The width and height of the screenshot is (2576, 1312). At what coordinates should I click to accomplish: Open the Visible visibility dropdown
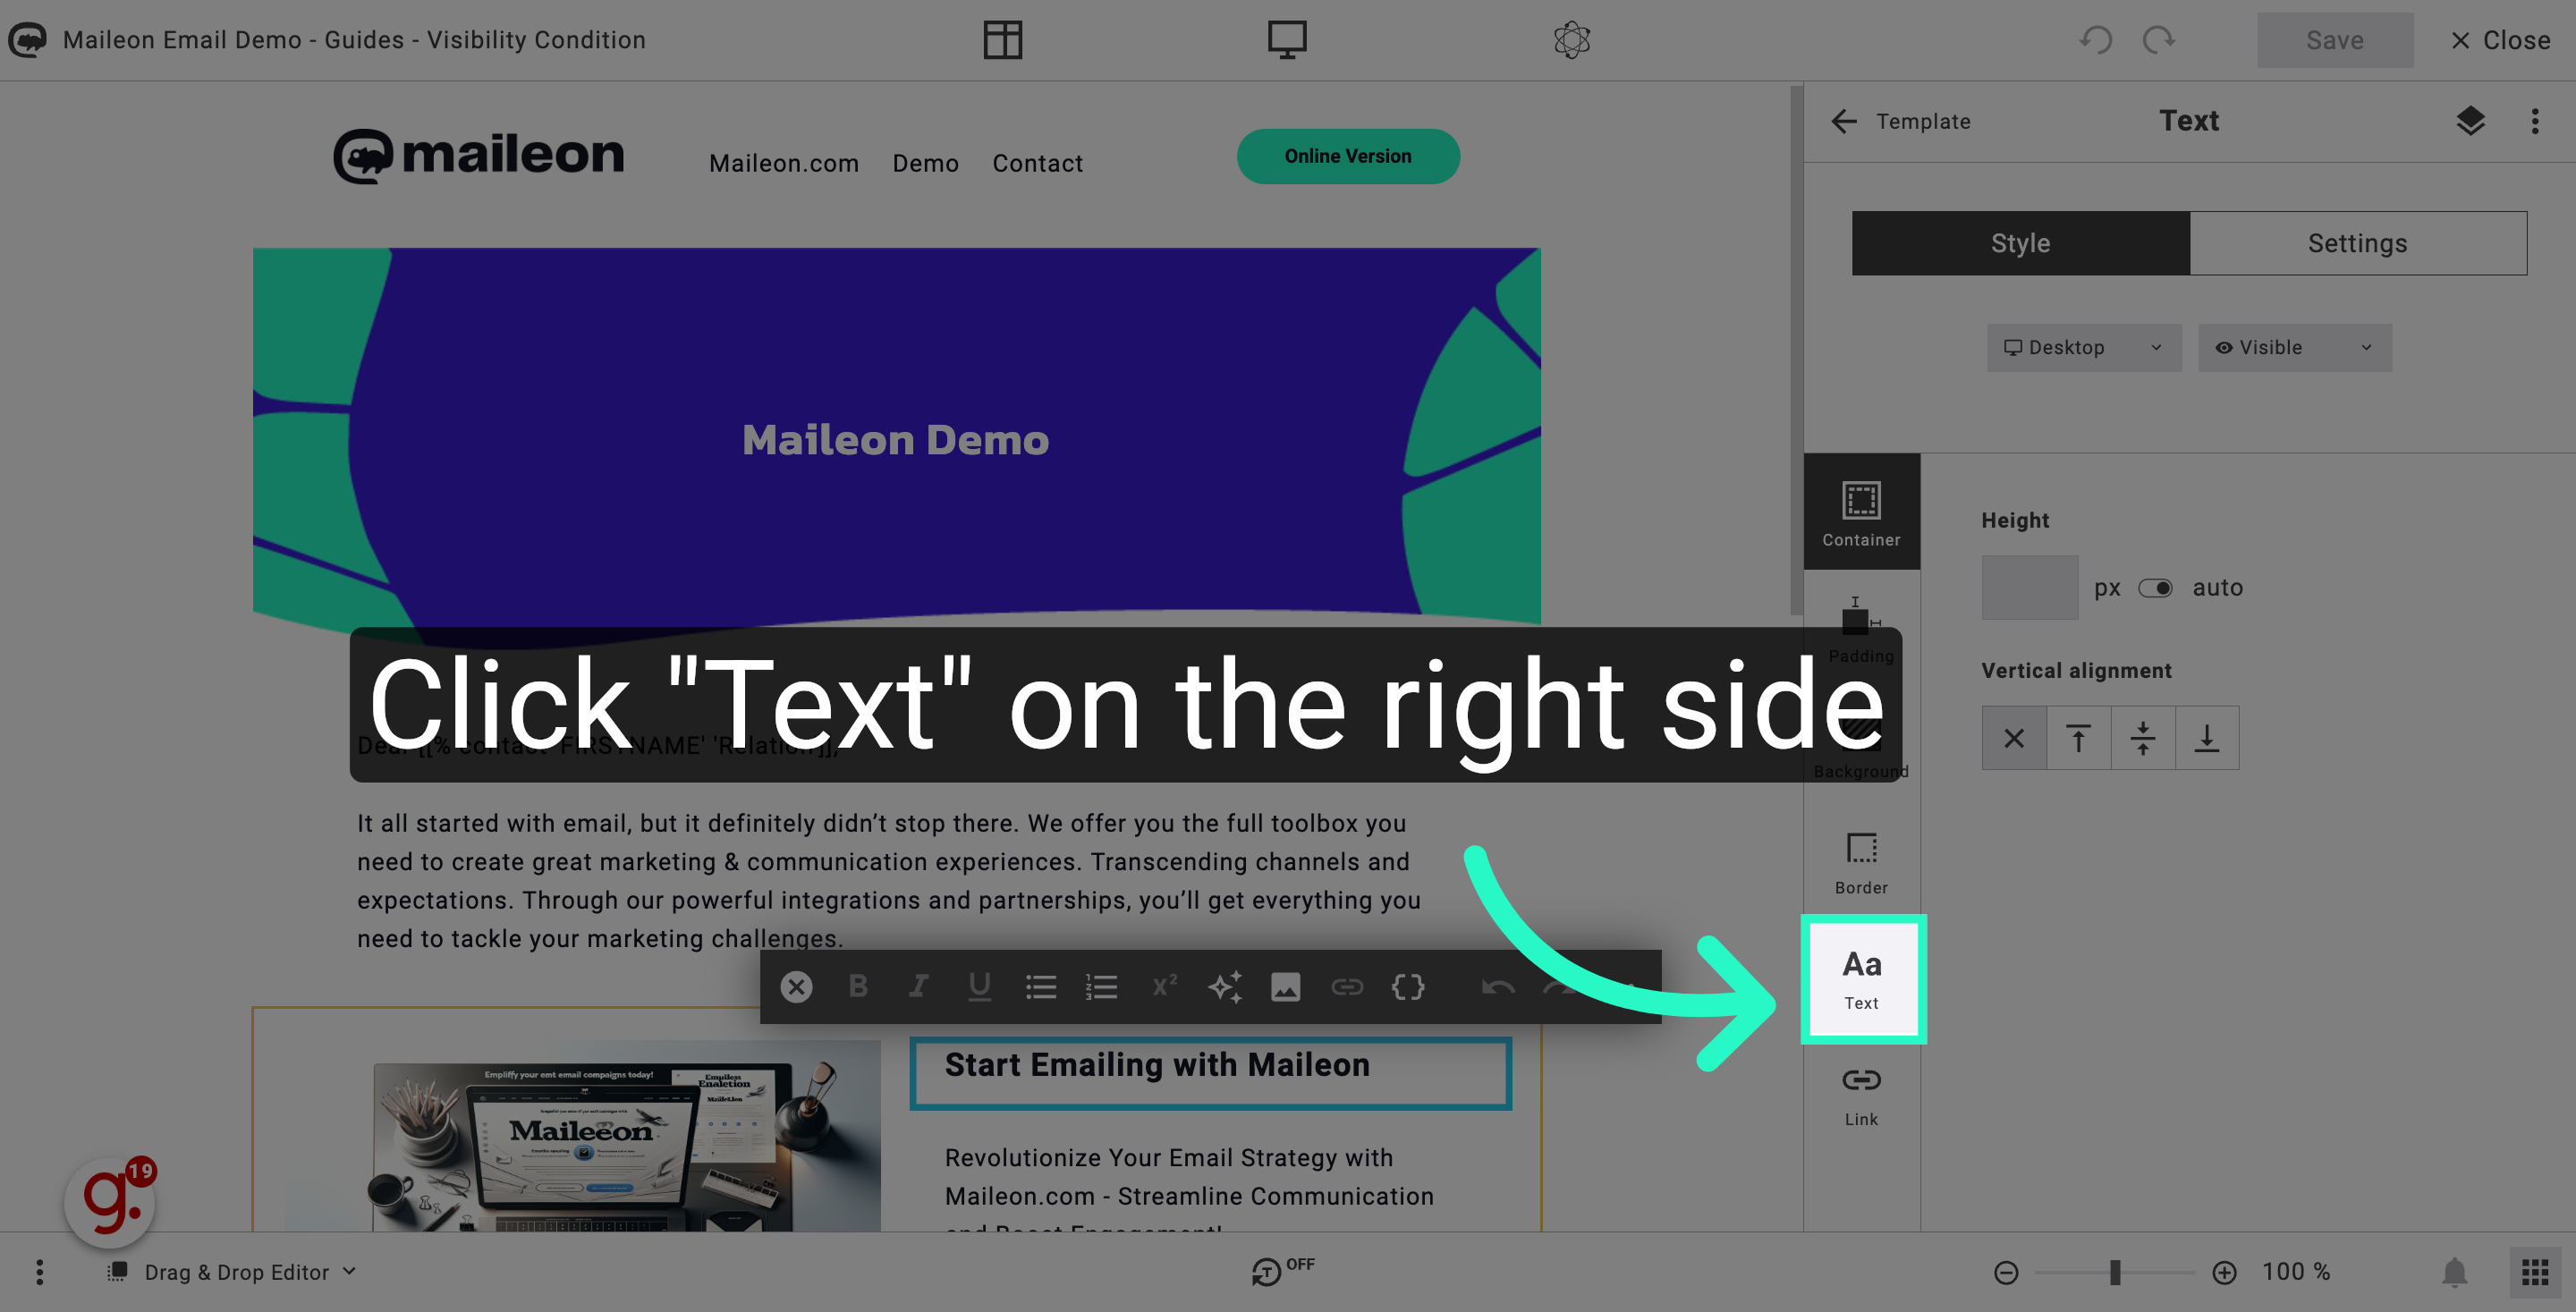[2294, 347]
